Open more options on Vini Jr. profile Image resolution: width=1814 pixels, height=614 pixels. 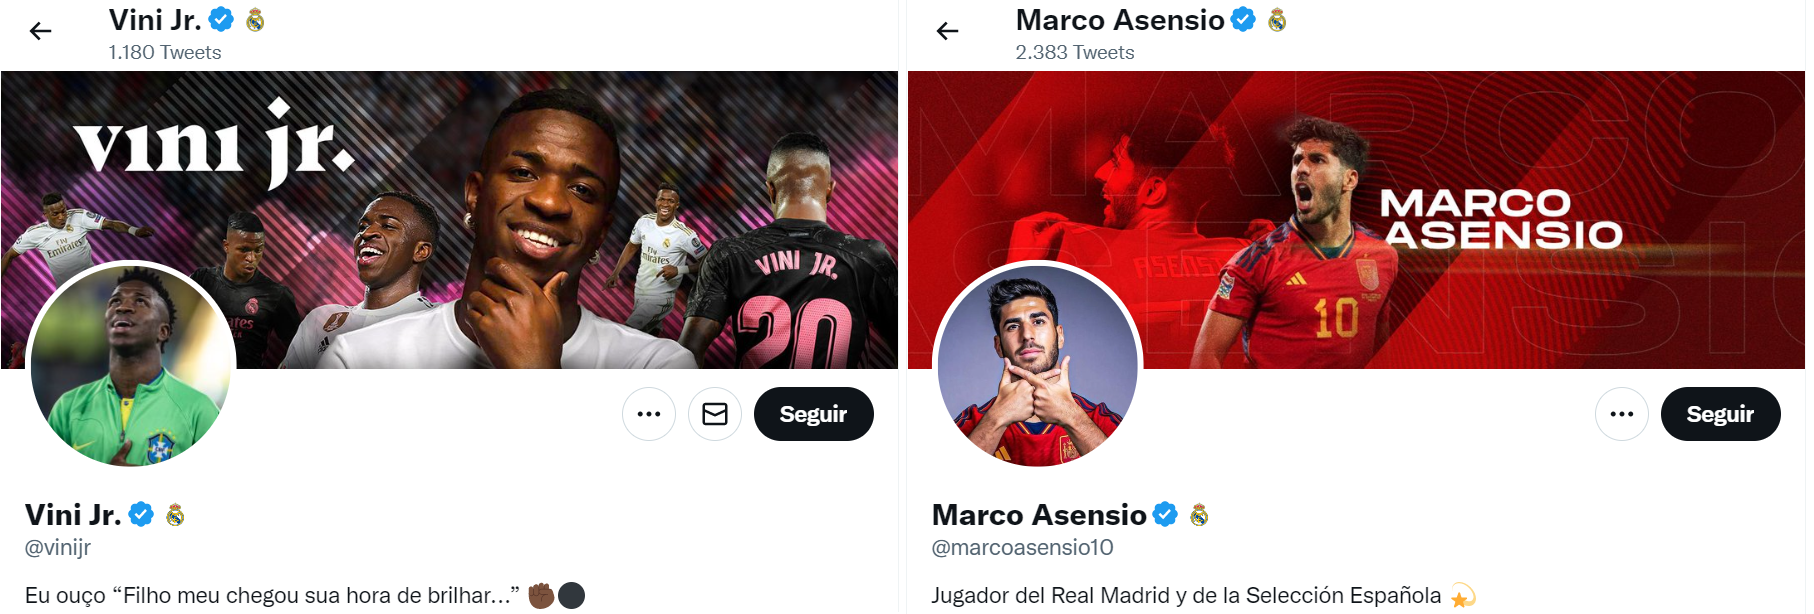pos(649,414)
